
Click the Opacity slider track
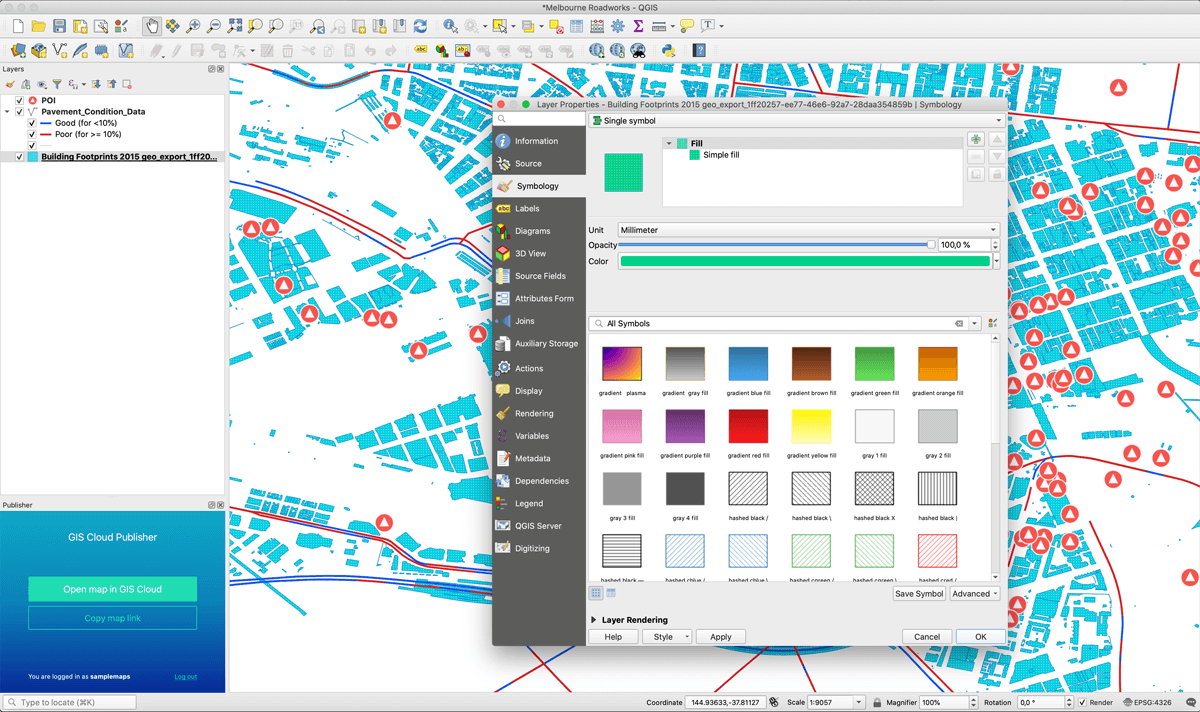(x=775, y=245)
